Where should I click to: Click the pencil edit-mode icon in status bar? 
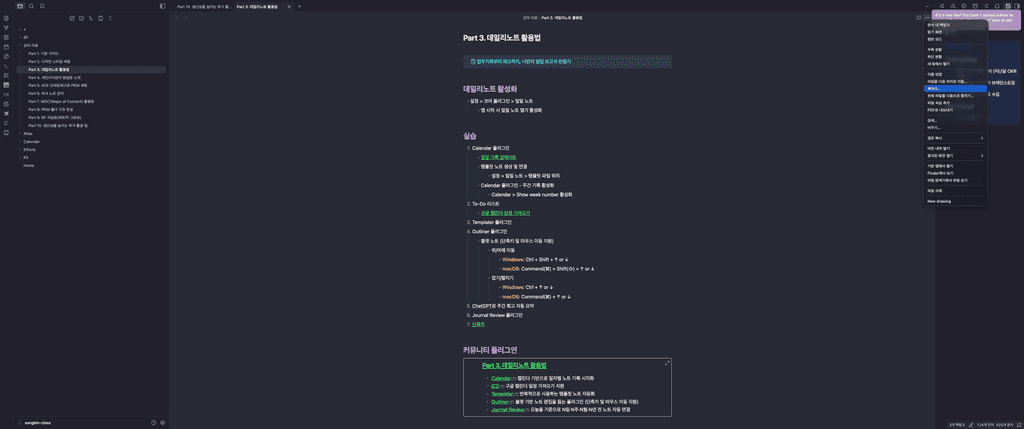tap(970, 424)
